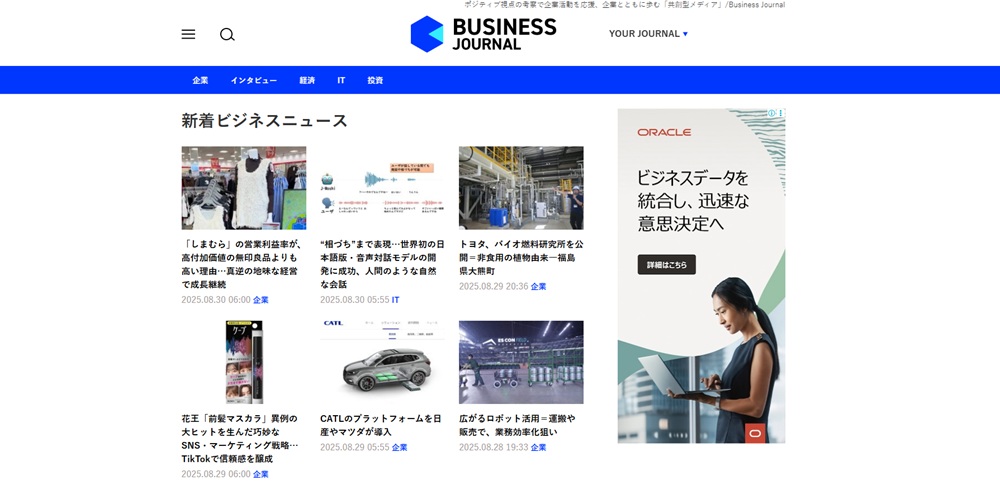Click the Oracle logo in the advertisement
Screen dimensions: 1000x485
tap(664, 132)
